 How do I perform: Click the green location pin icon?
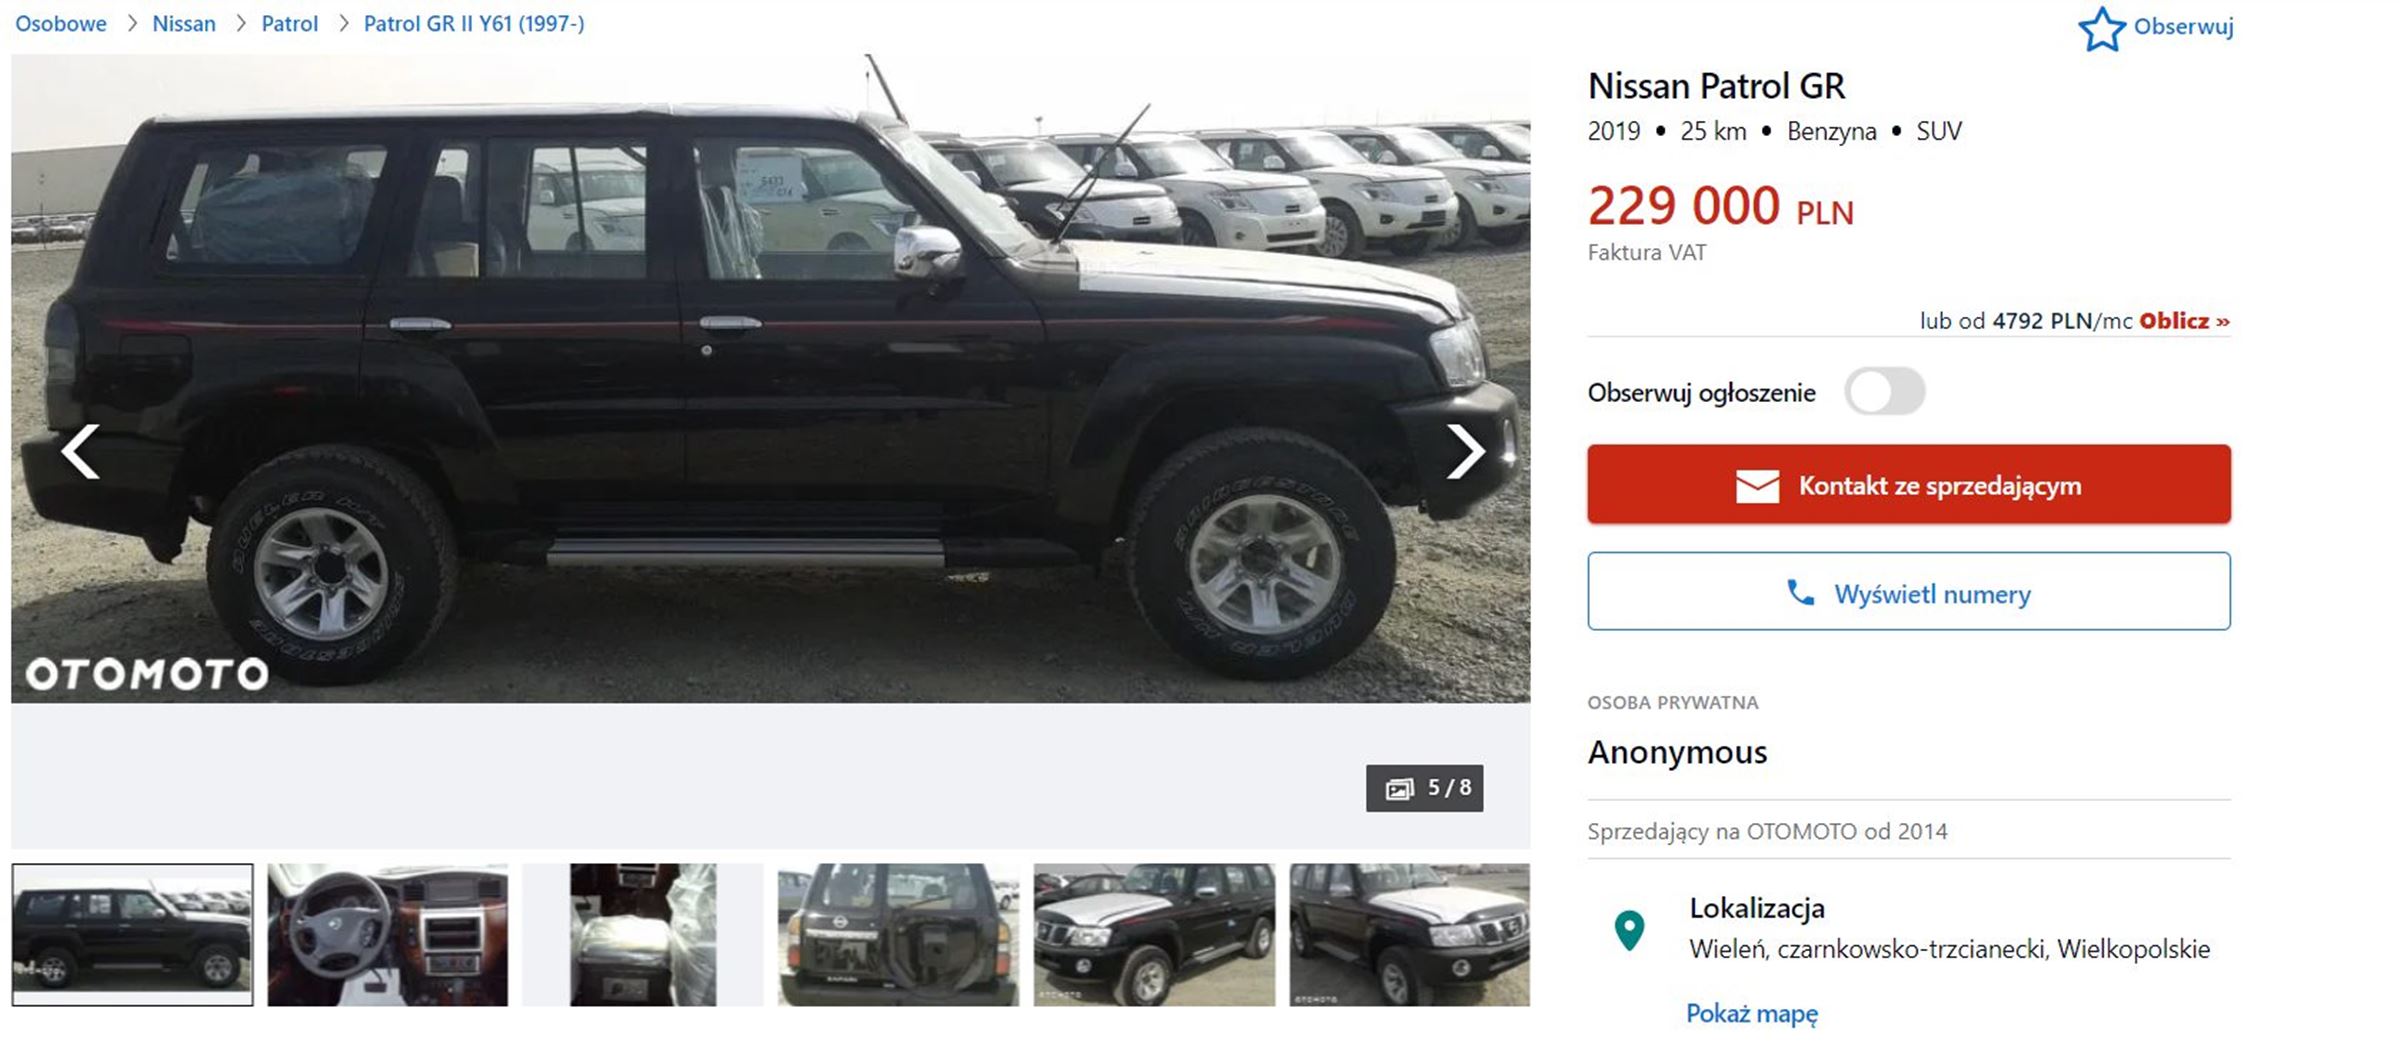(1629, 930)
